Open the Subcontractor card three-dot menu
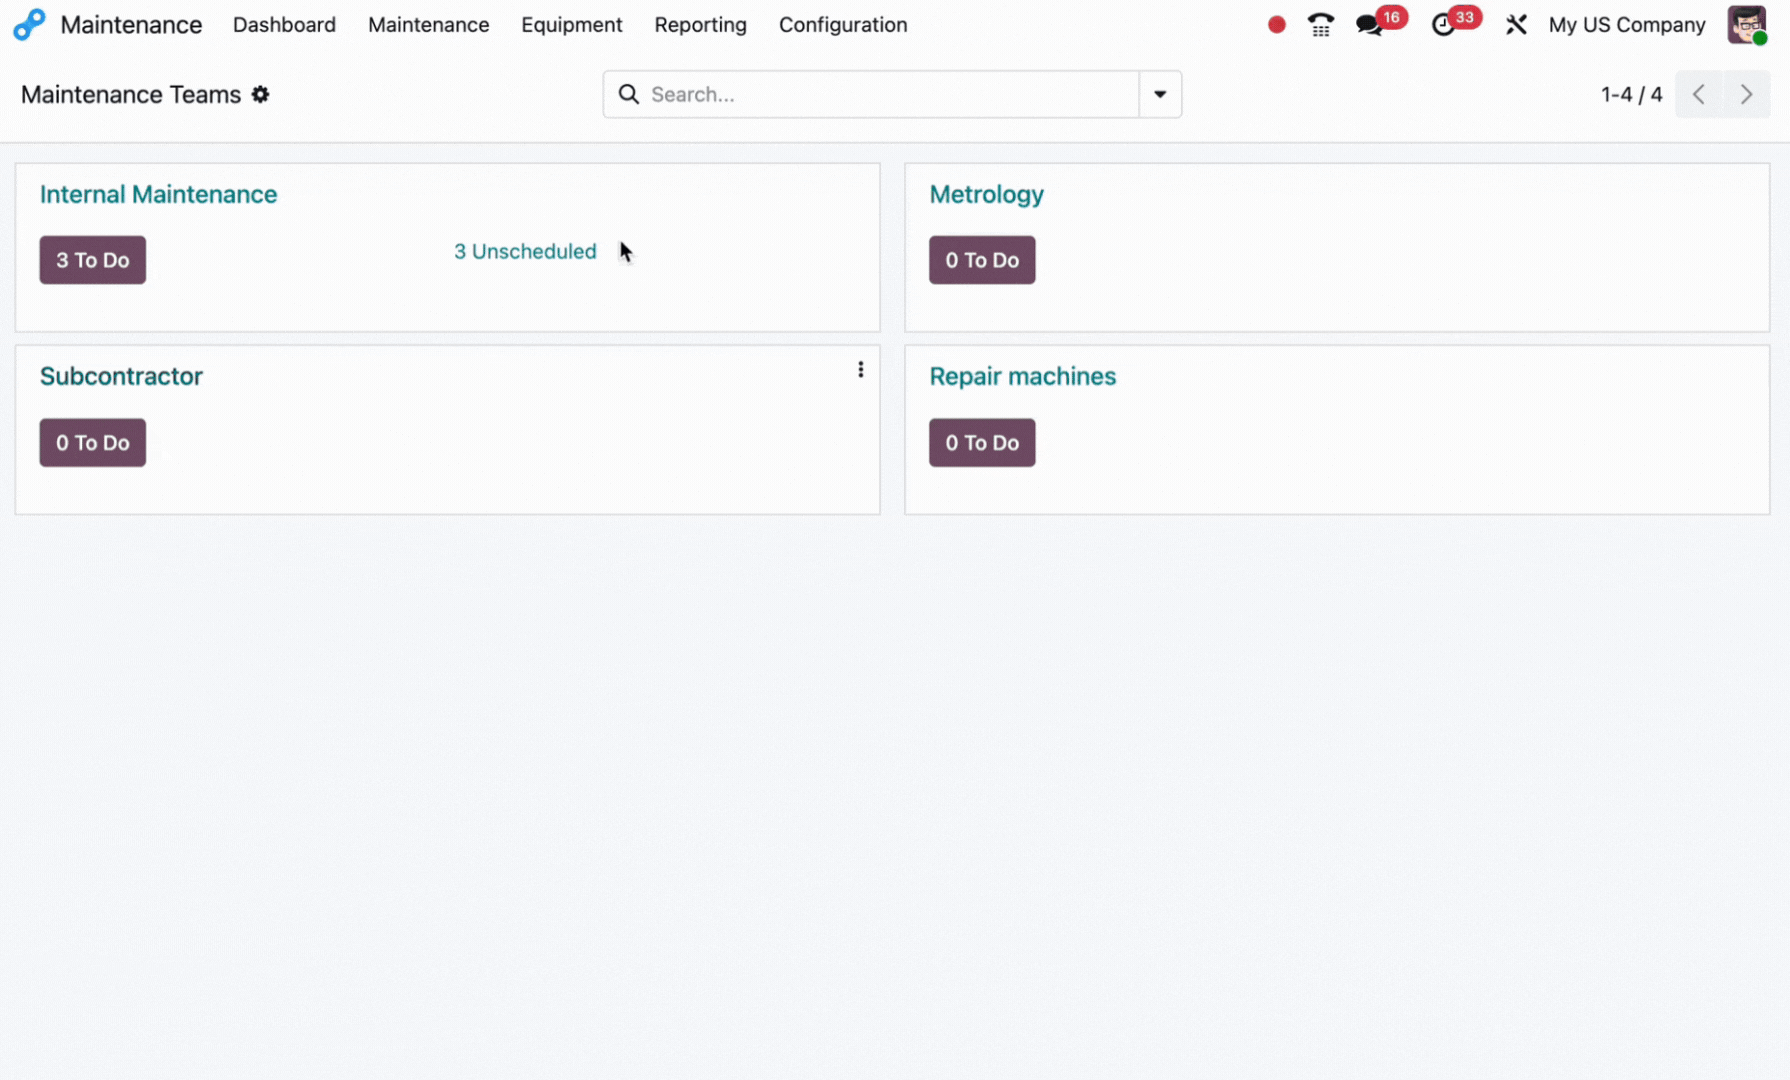This screenshot has width=1790, height=1080. click(860, 370)
